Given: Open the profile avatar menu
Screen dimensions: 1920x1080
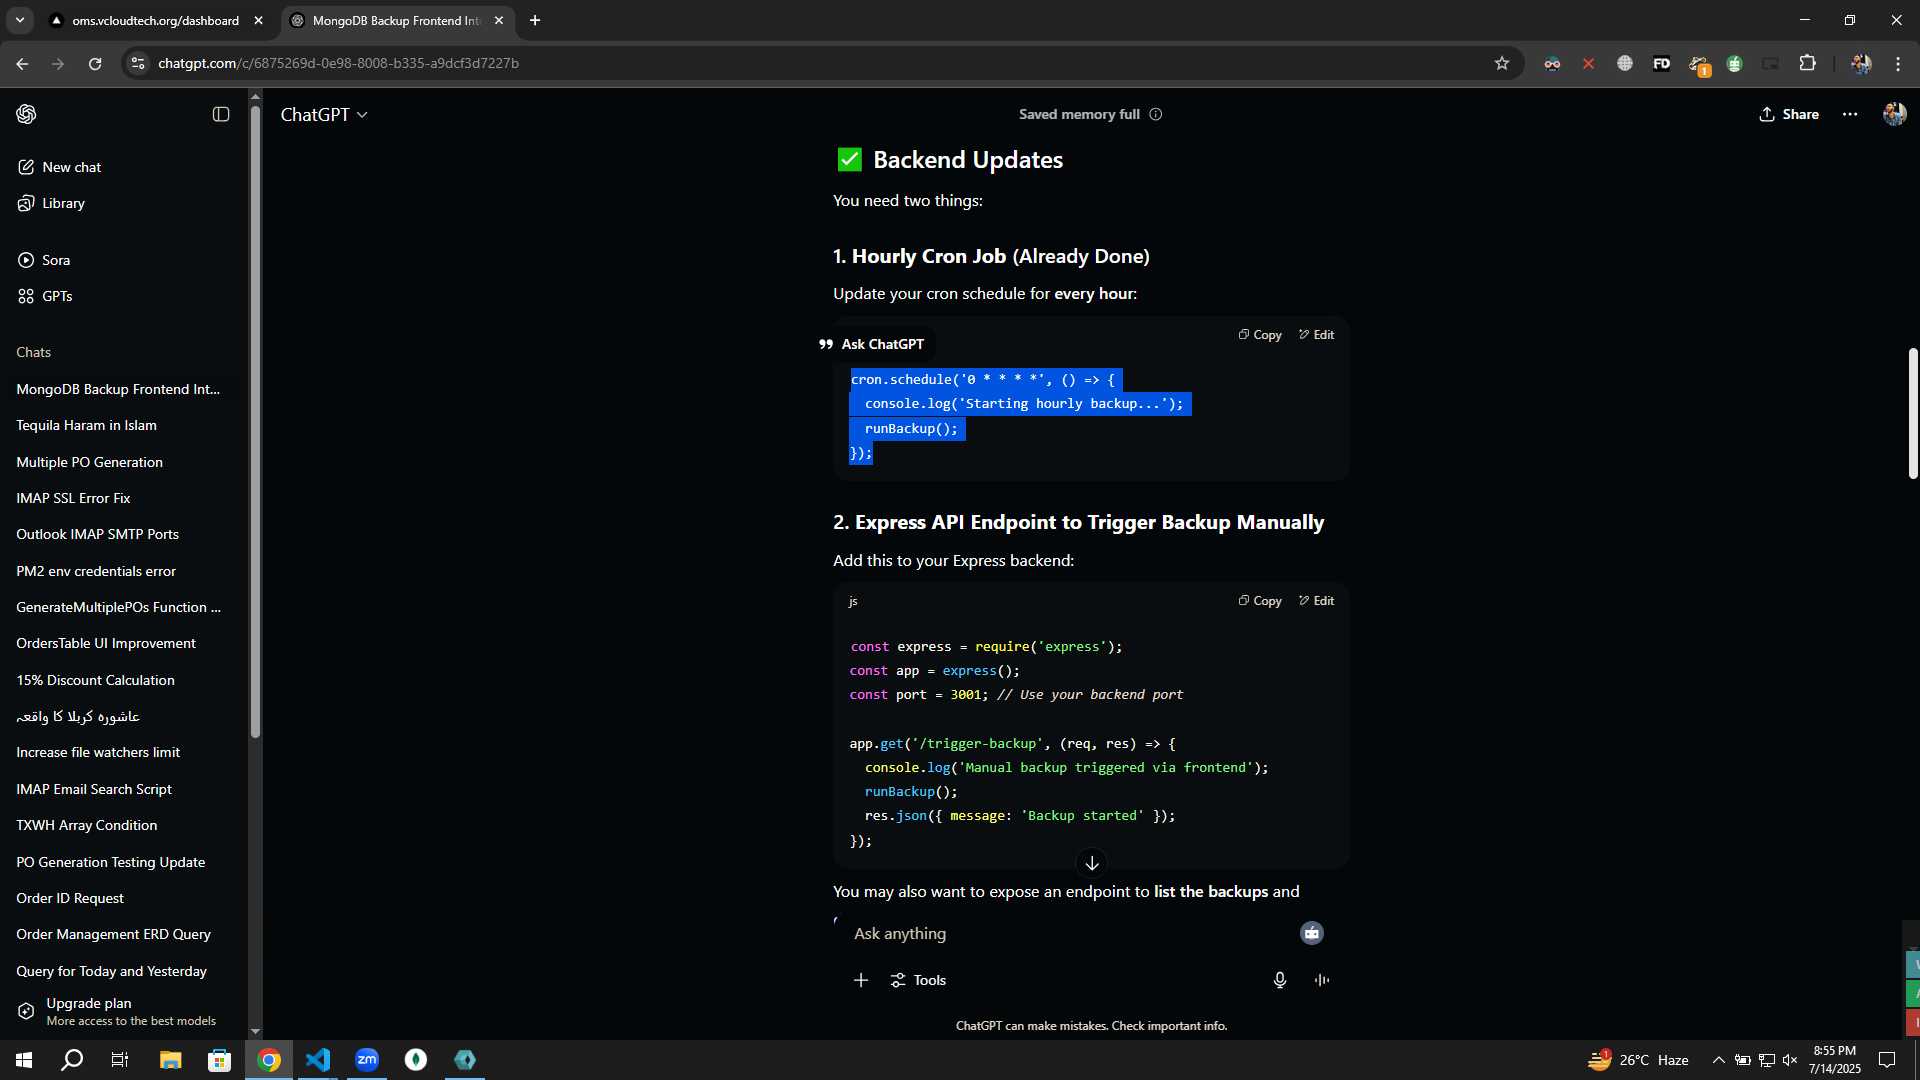Looking at the screenshot, I should pos(1894,114).
